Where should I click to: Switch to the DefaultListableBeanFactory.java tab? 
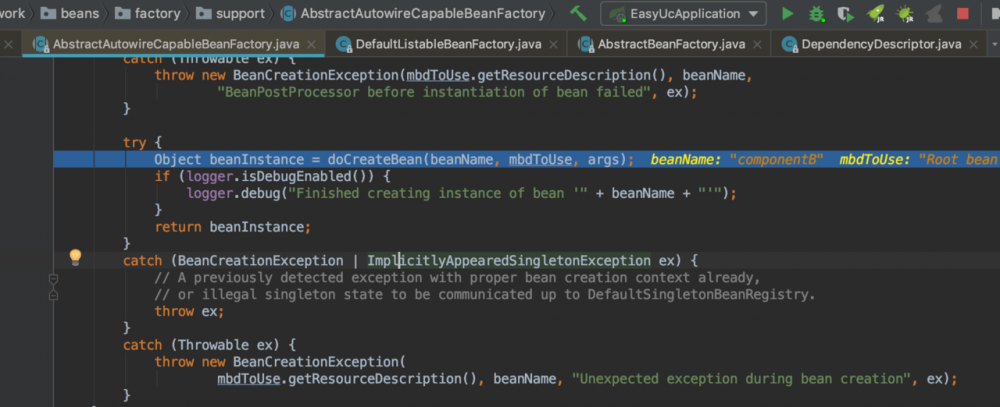click(x=456, y=45)
